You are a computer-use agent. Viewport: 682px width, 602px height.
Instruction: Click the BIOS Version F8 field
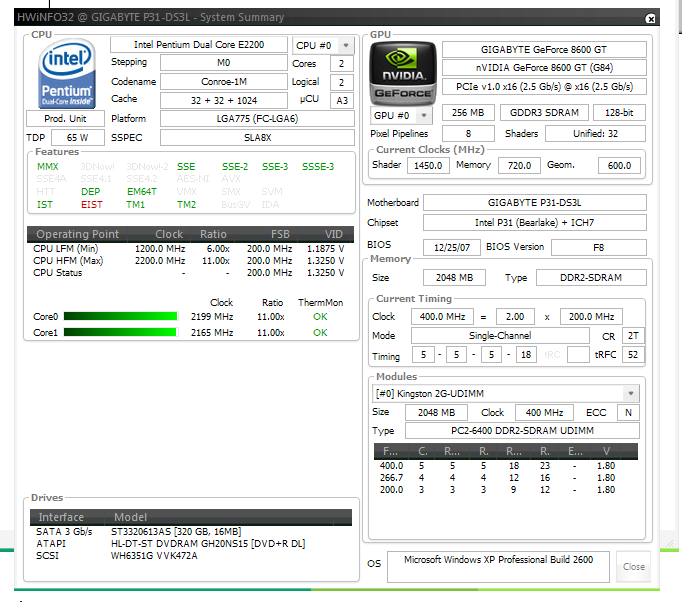click(598, 247)
